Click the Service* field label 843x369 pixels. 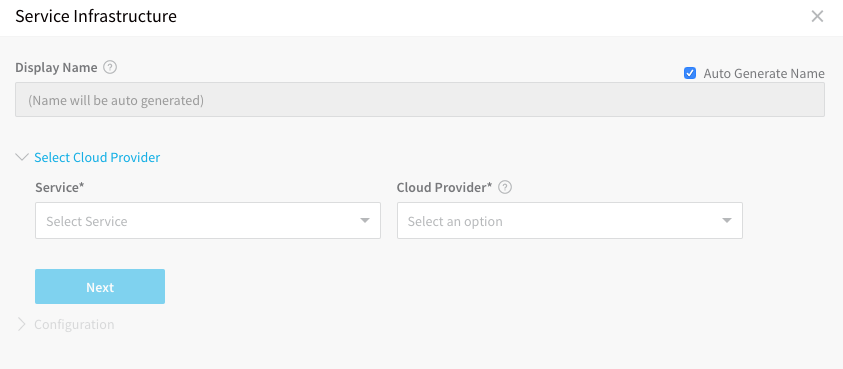tap(60, 187)
